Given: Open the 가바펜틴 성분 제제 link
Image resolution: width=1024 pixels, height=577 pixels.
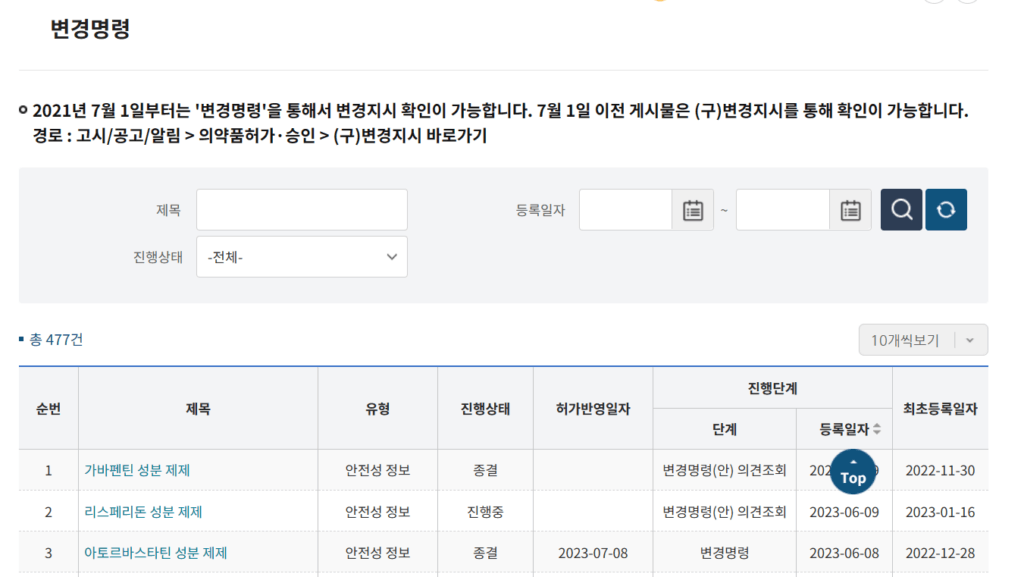Looking at the screenshot, I should point(137,470).
